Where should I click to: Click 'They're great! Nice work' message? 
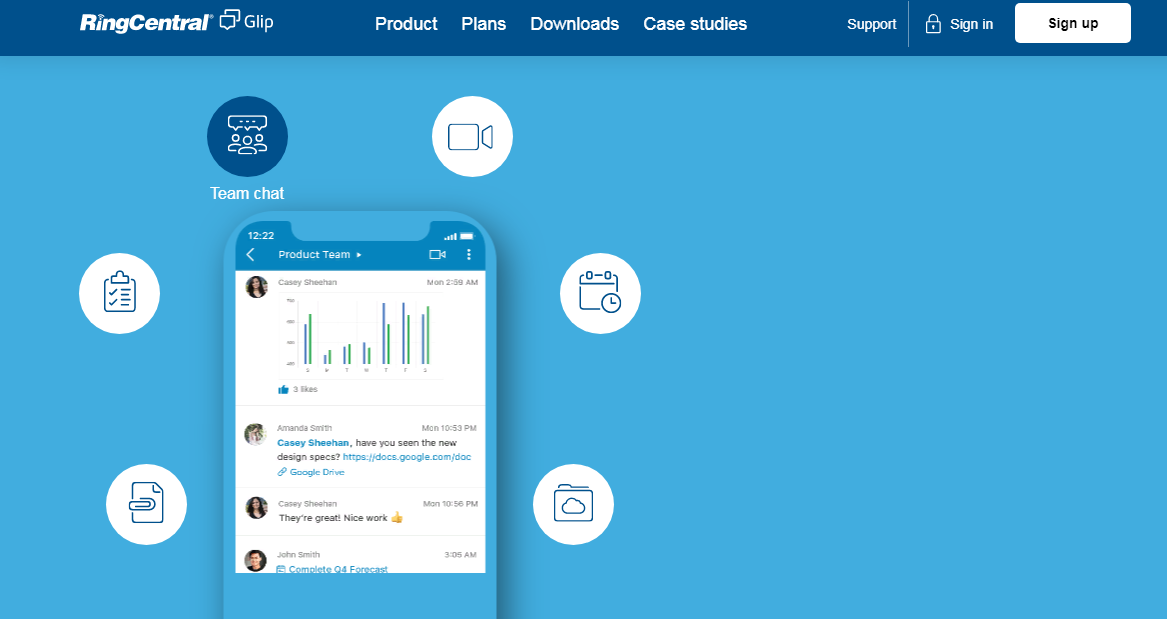coord(341,518)
